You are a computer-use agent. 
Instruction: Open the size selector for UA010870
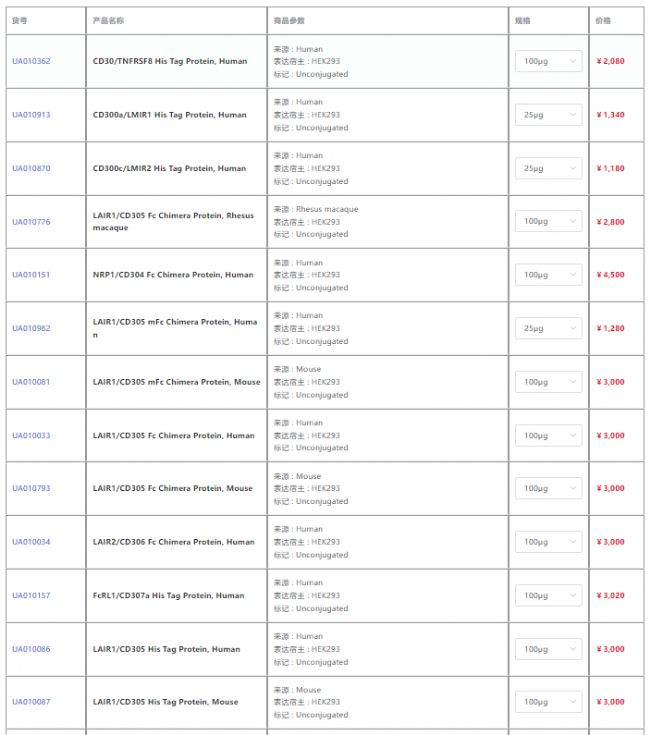coord(548,168)
